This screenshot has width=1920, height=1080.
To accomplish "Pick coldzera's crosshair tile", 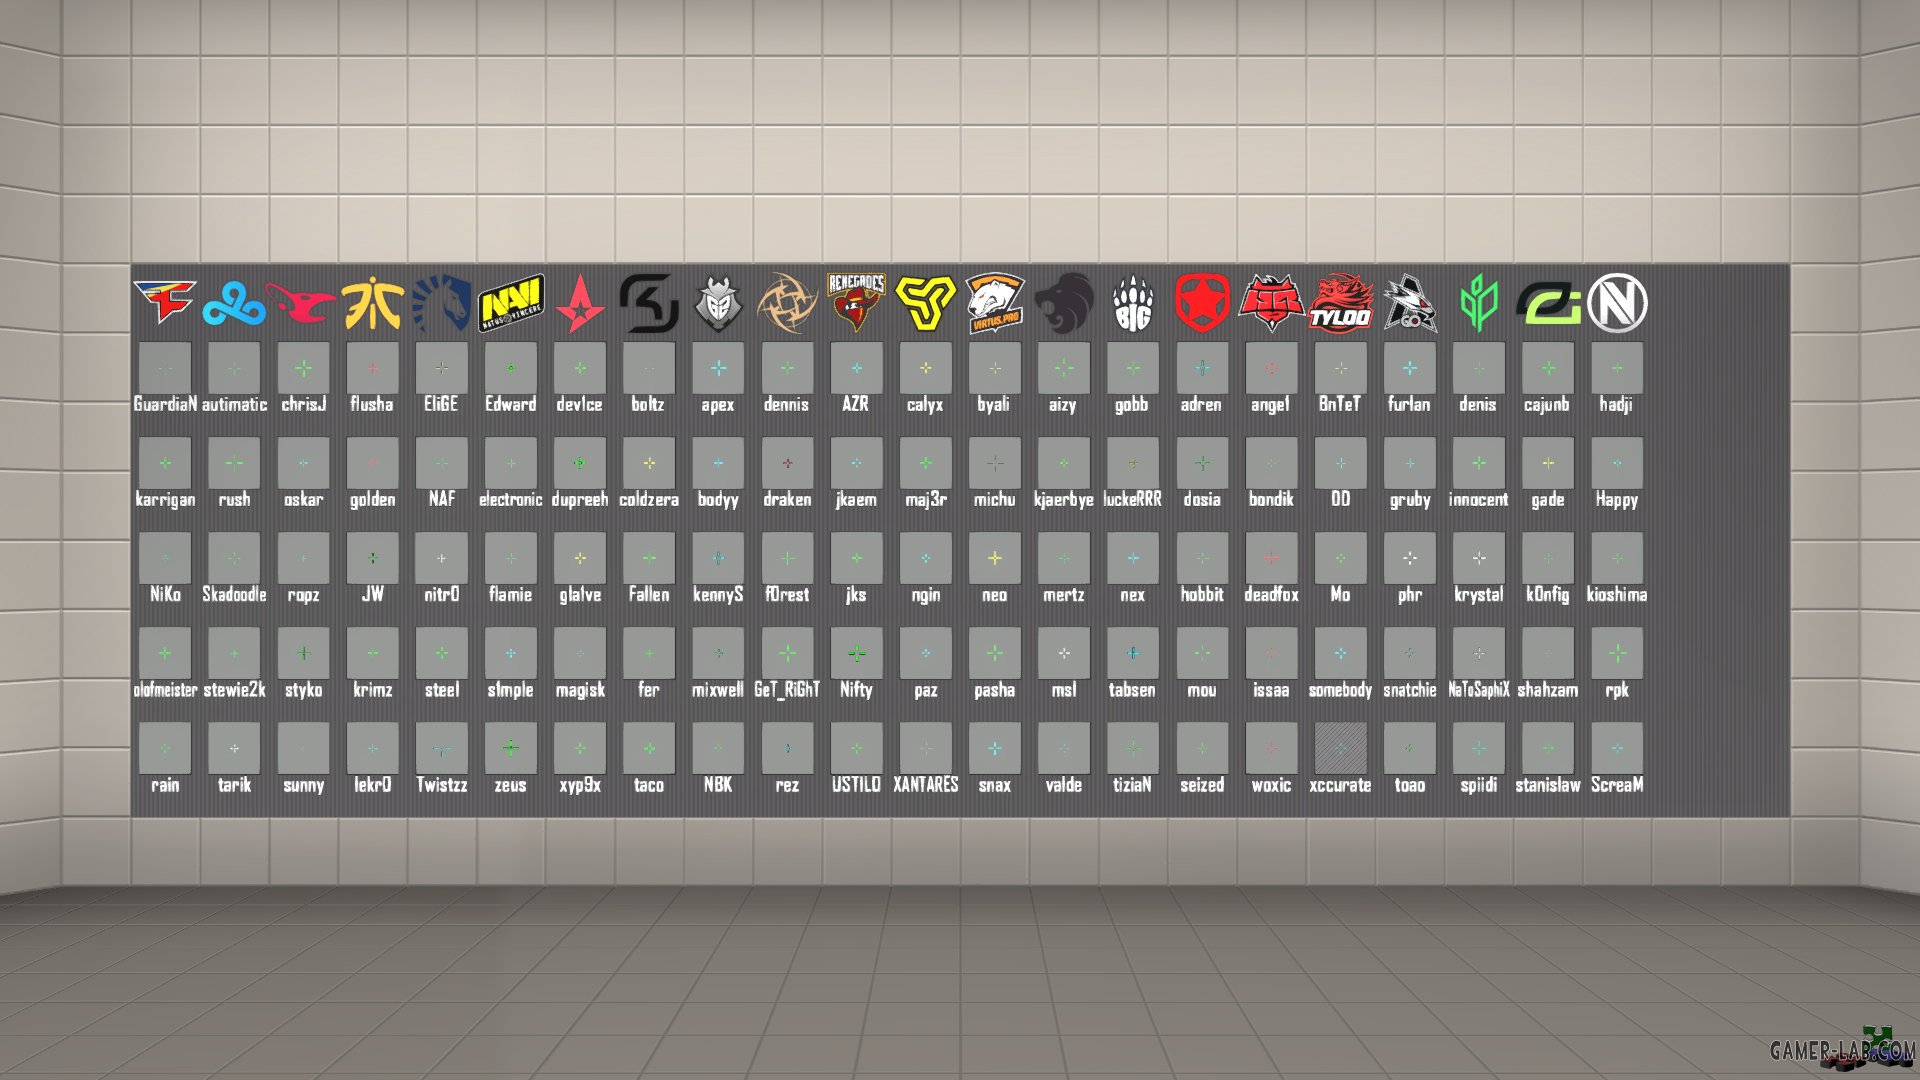I will coord(649,463).
